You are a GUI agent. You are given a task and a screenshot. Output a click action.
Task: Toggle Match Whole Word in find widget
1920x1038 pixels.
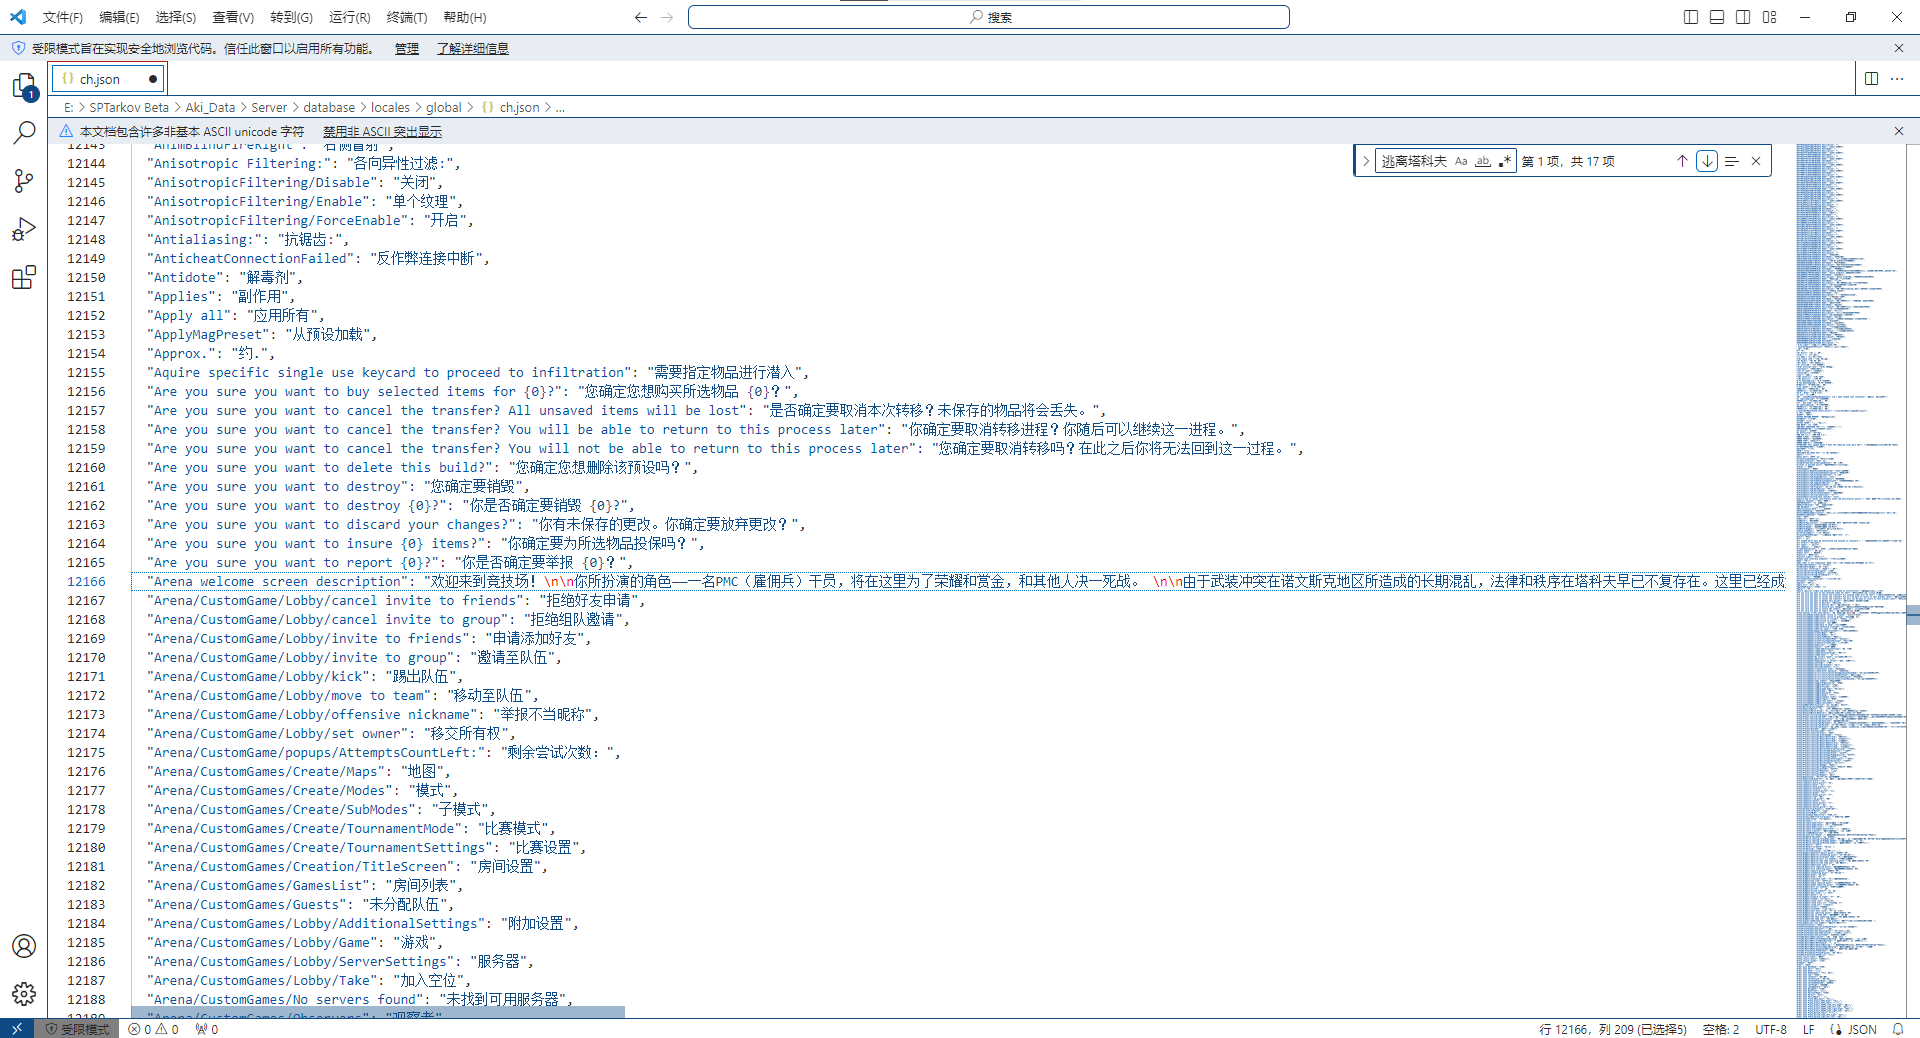(1483, 161)
